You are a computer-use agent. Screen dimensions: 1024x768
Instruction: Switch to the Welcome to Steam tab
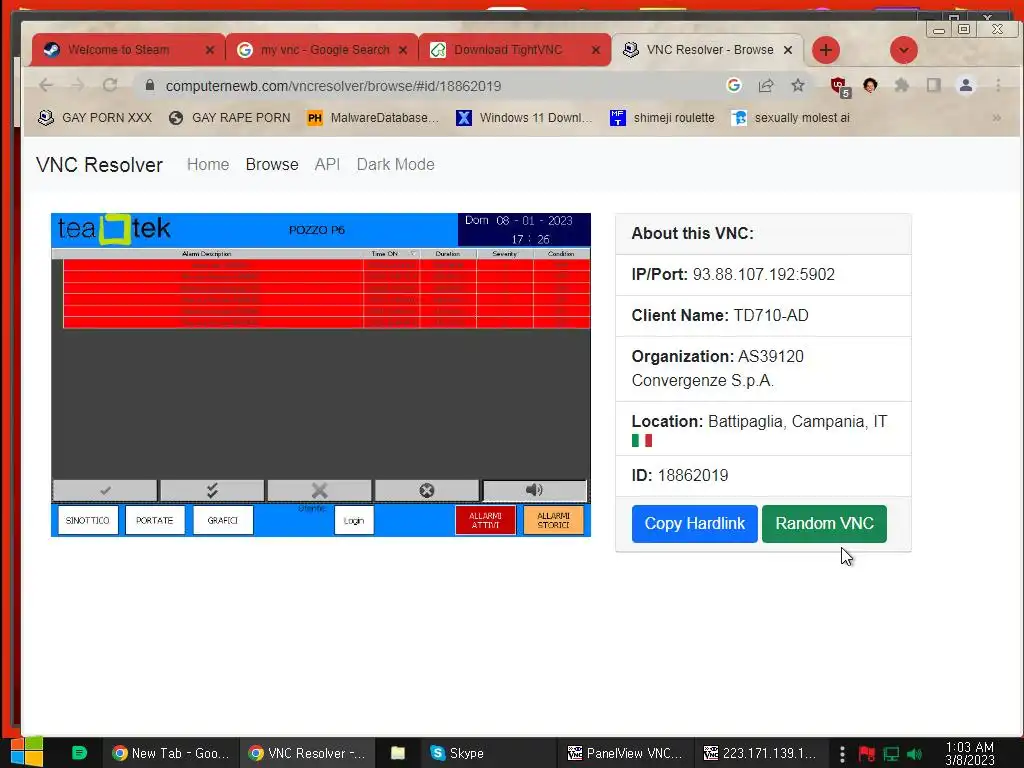pyautogui.click(x=127, y=50)
